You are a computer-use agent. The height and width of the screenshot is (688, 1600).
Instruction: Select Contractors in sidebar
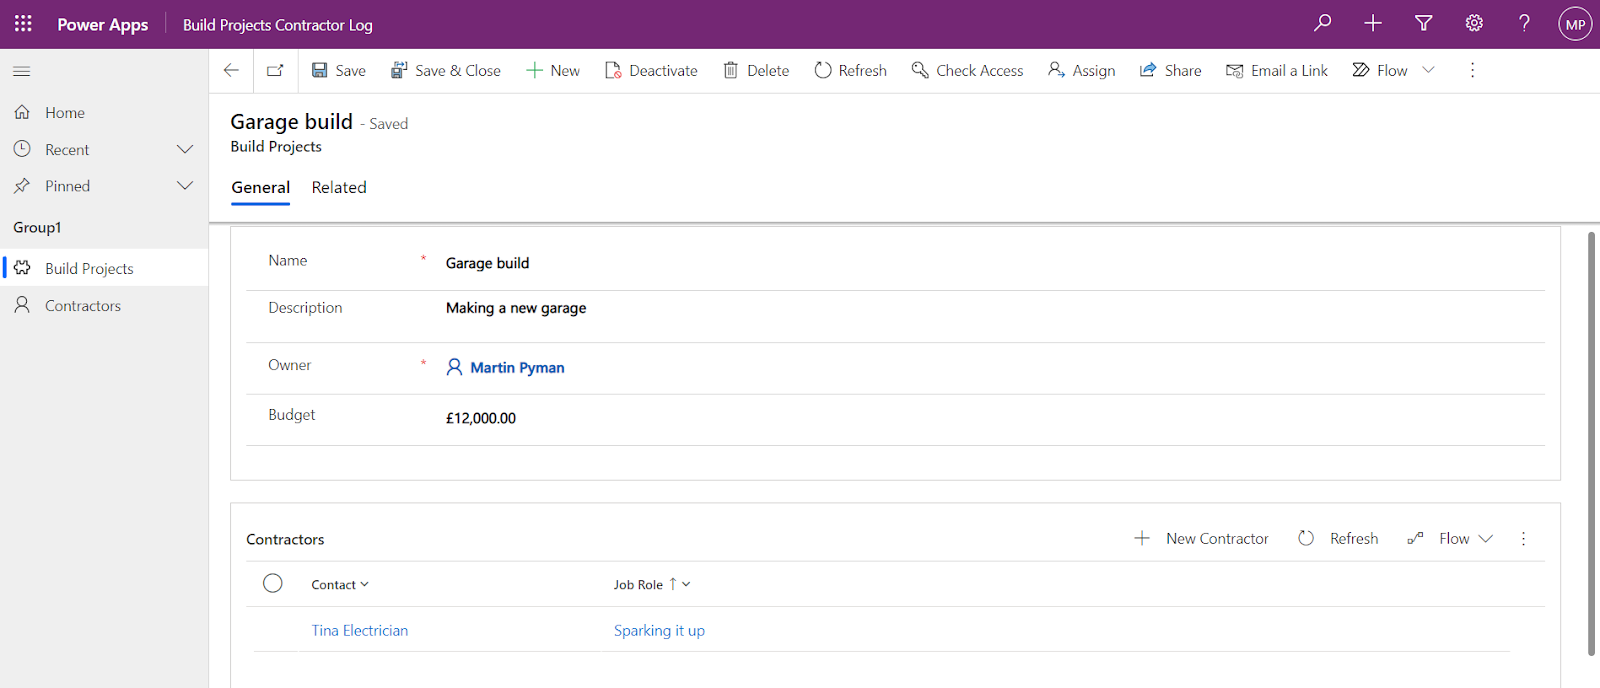tap(104, 305)
